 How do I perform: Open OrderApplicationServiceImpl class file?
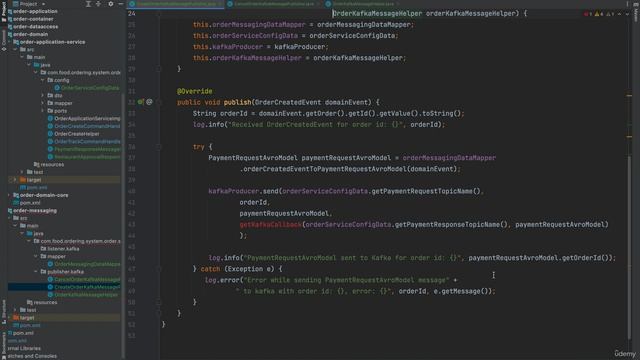pyautogui.click(x=84, y=119)
